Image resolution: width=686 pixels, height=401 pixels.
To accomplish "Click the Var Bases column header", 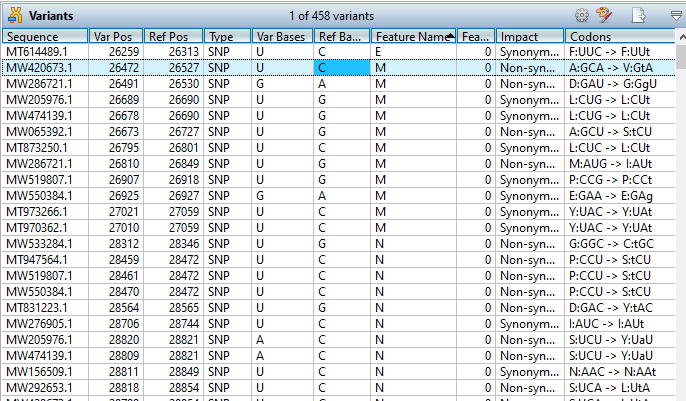I will [281, 36].
